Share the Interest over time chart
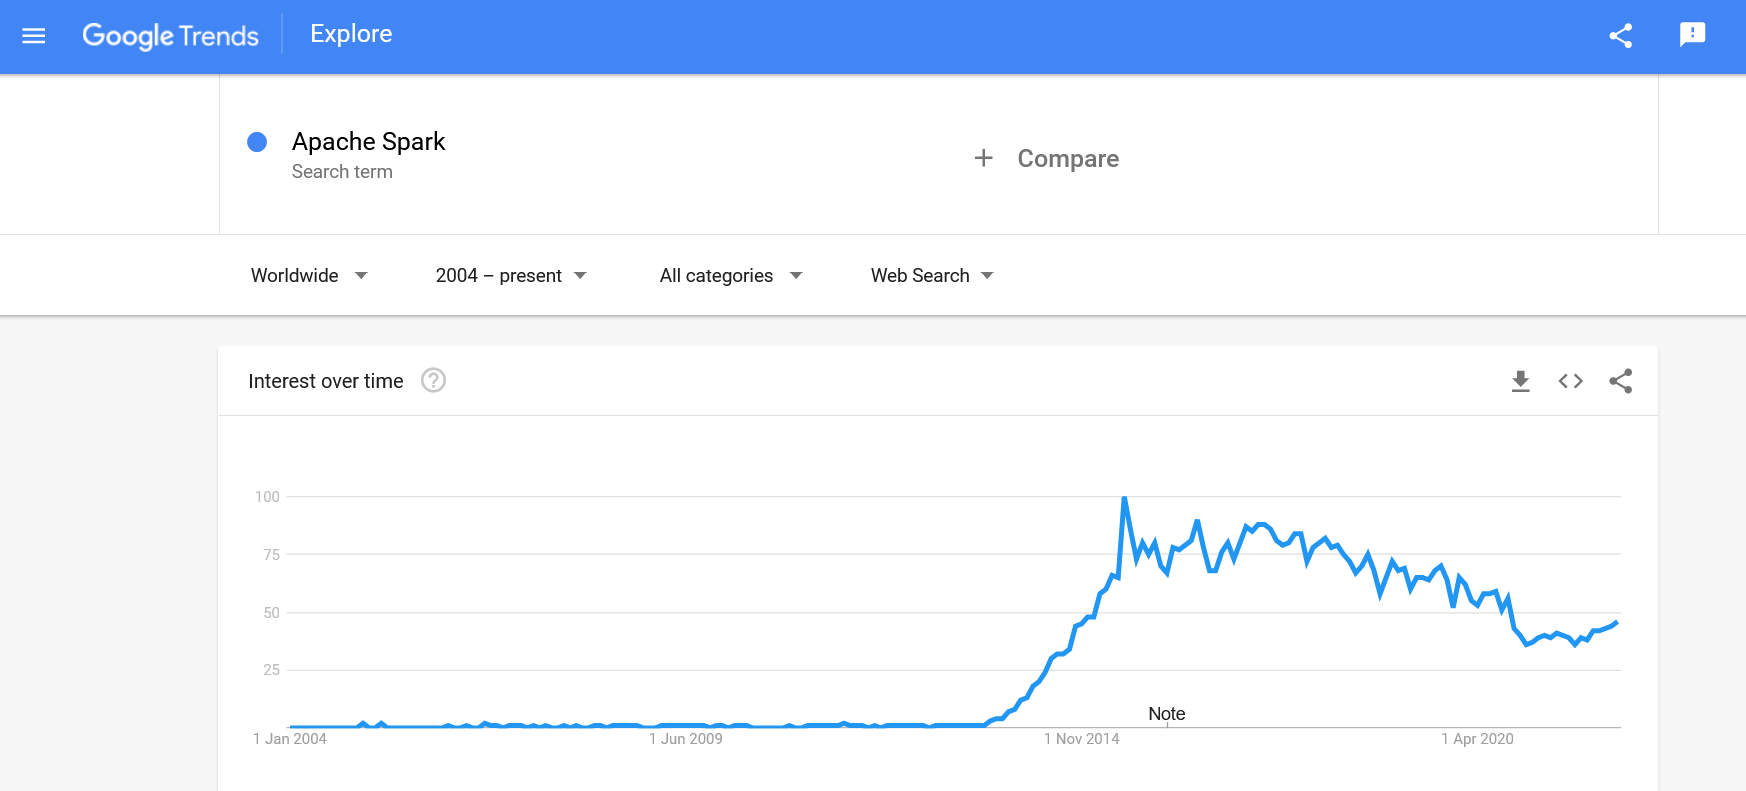 pos(1620,381)
